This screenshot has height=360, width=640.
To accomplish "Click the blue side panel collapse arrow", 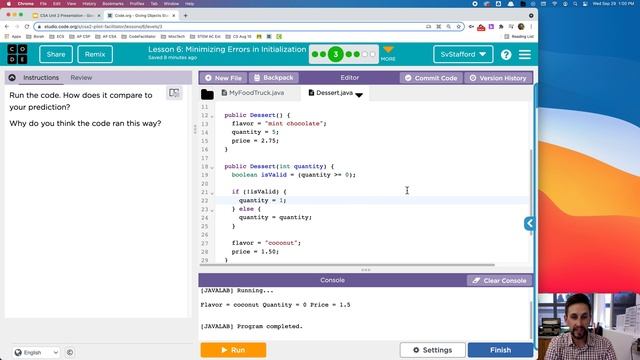I will click(x=529, y=224).
